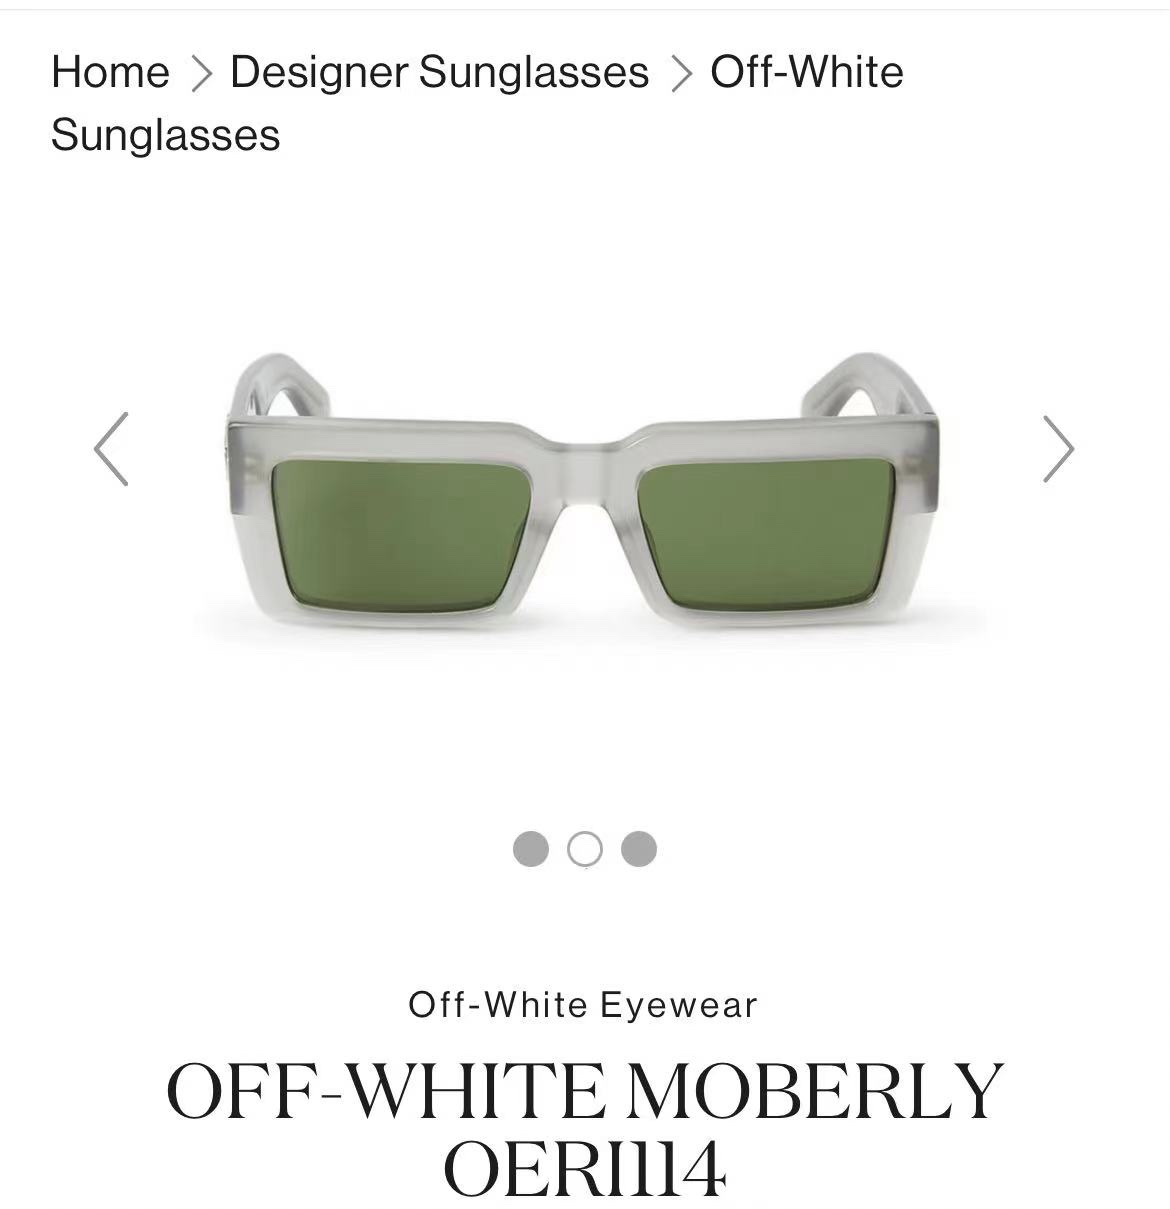This screenshot has height=1209, width=1170.
Task: Select the first carousel dot
Action: pyautogui.click(x=531, y=849)
